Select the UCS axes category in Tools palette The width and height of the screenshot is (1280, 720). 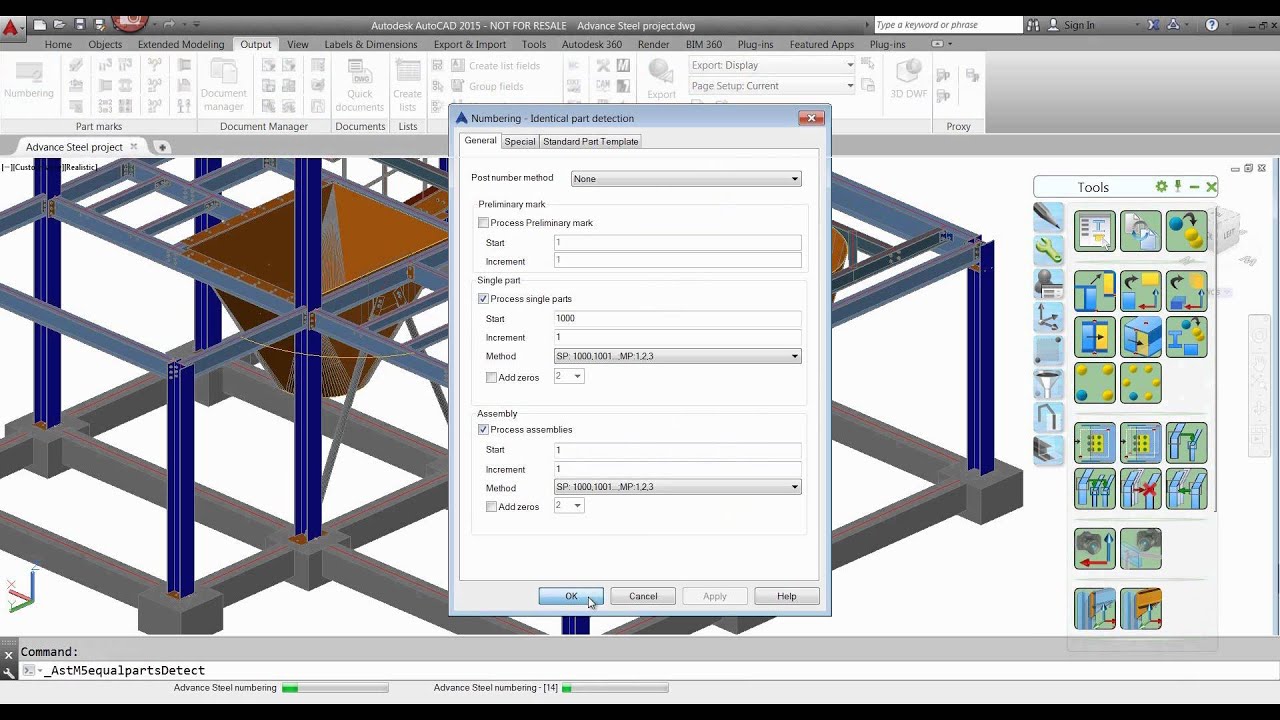(x=1048, y=316)
